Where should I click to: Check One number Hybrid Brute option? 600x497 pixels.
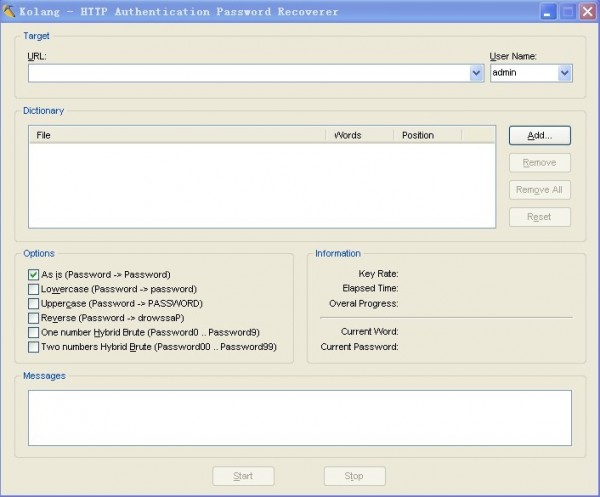pyautogui.click(x=34, y=332)
